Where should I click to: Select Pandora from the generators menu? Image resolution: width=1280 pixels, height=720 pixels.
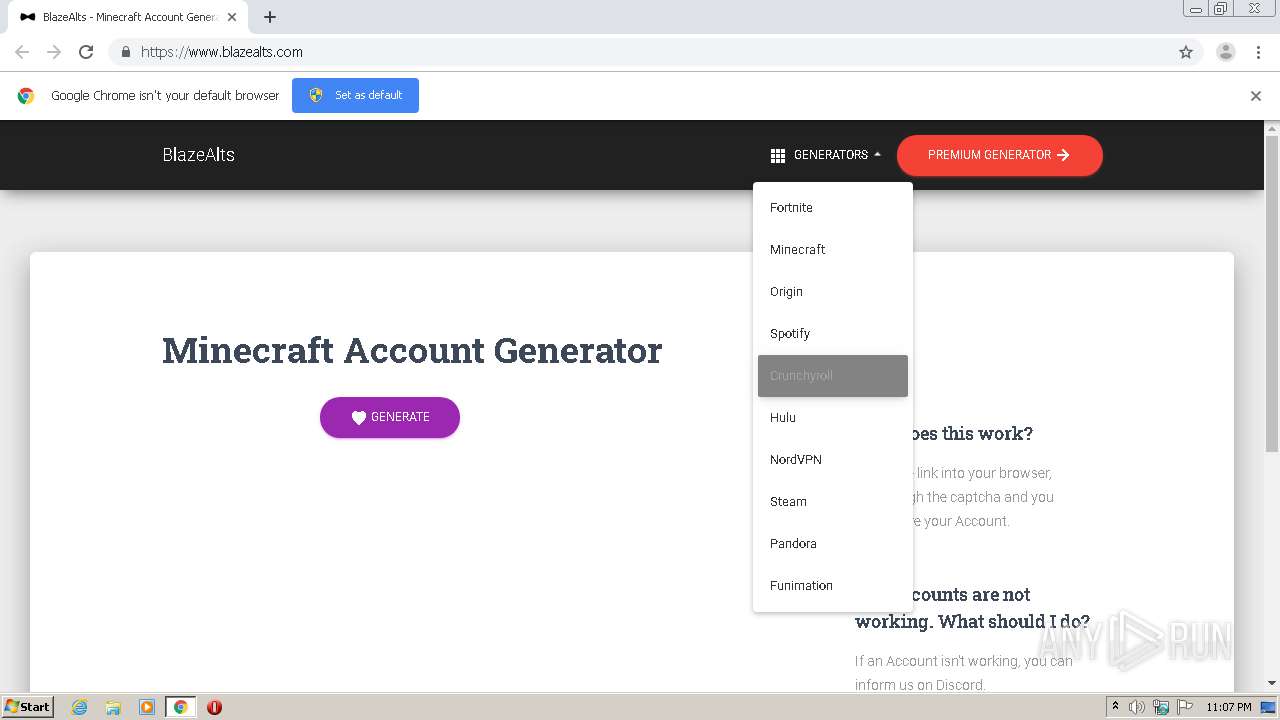pos(832,544)
